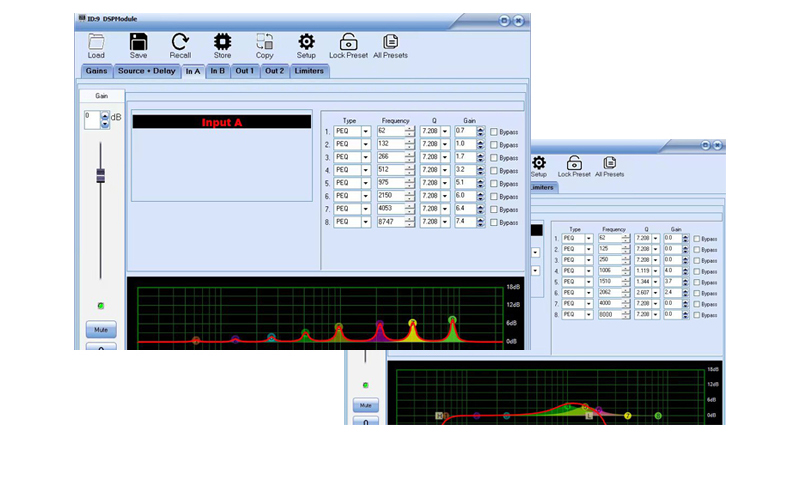Expand Q dropdown for band 3

pyautogui.click(x=444, y=157)
